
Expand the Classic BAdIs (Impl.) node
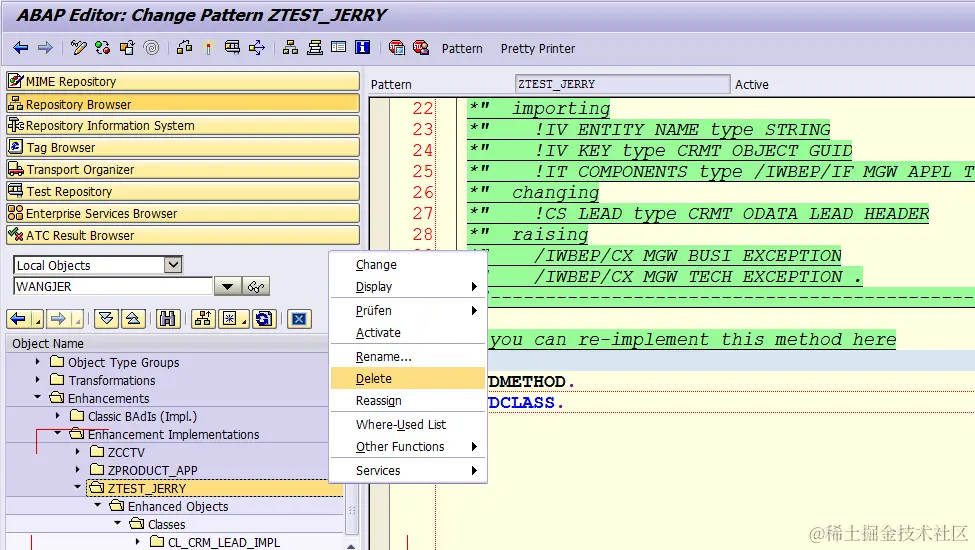coord(57,416)
